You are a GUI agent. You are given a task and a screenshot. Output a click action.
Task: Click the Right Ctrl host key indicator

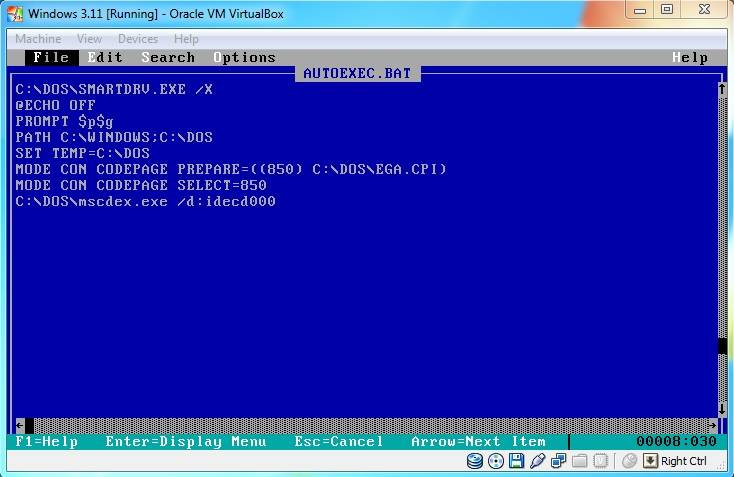[x=676, y=461]
